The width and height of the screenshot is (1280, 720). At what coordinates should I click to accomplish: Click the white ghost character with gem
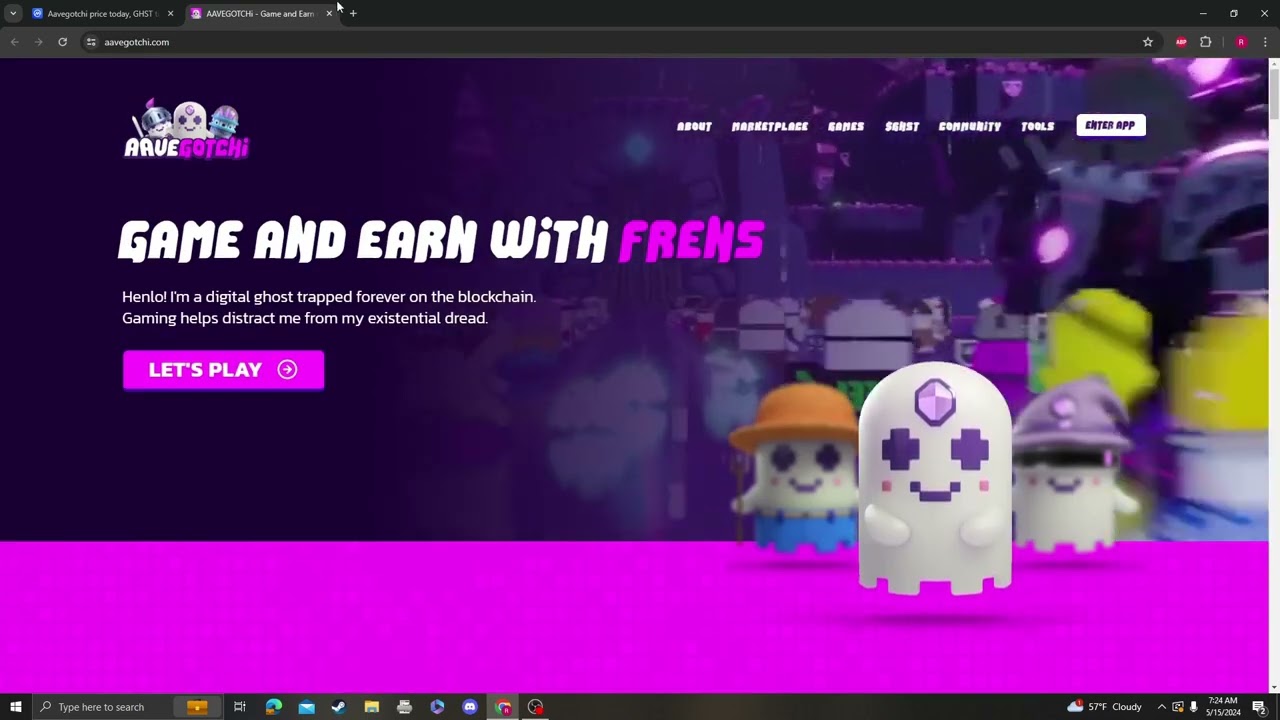coord(935,478)
